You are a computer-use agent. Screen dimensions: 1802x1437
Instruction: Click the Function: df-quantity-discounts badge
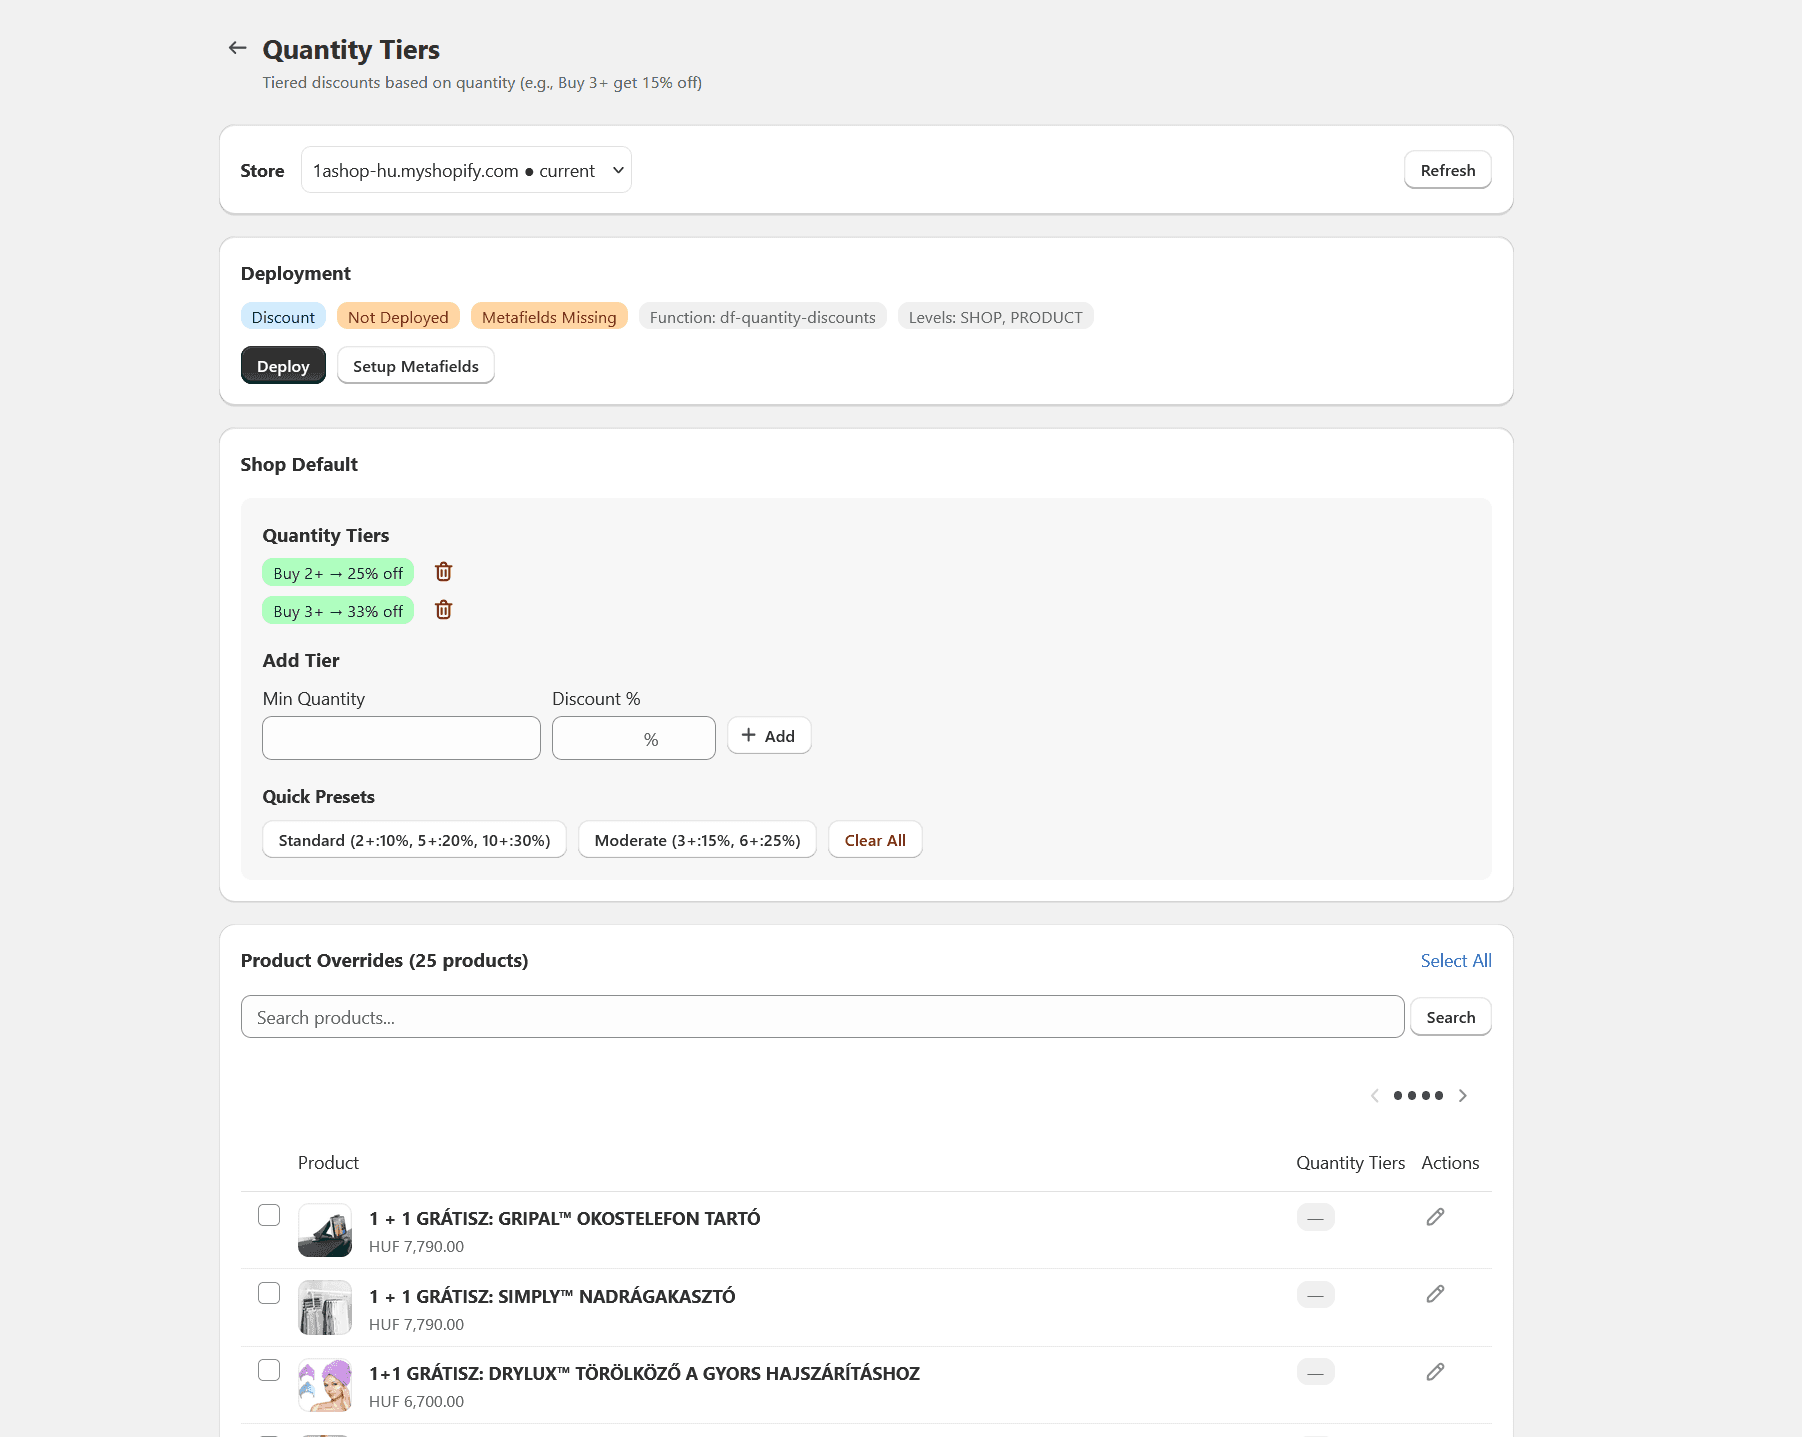pyautogui.click(x=762, y=317)
